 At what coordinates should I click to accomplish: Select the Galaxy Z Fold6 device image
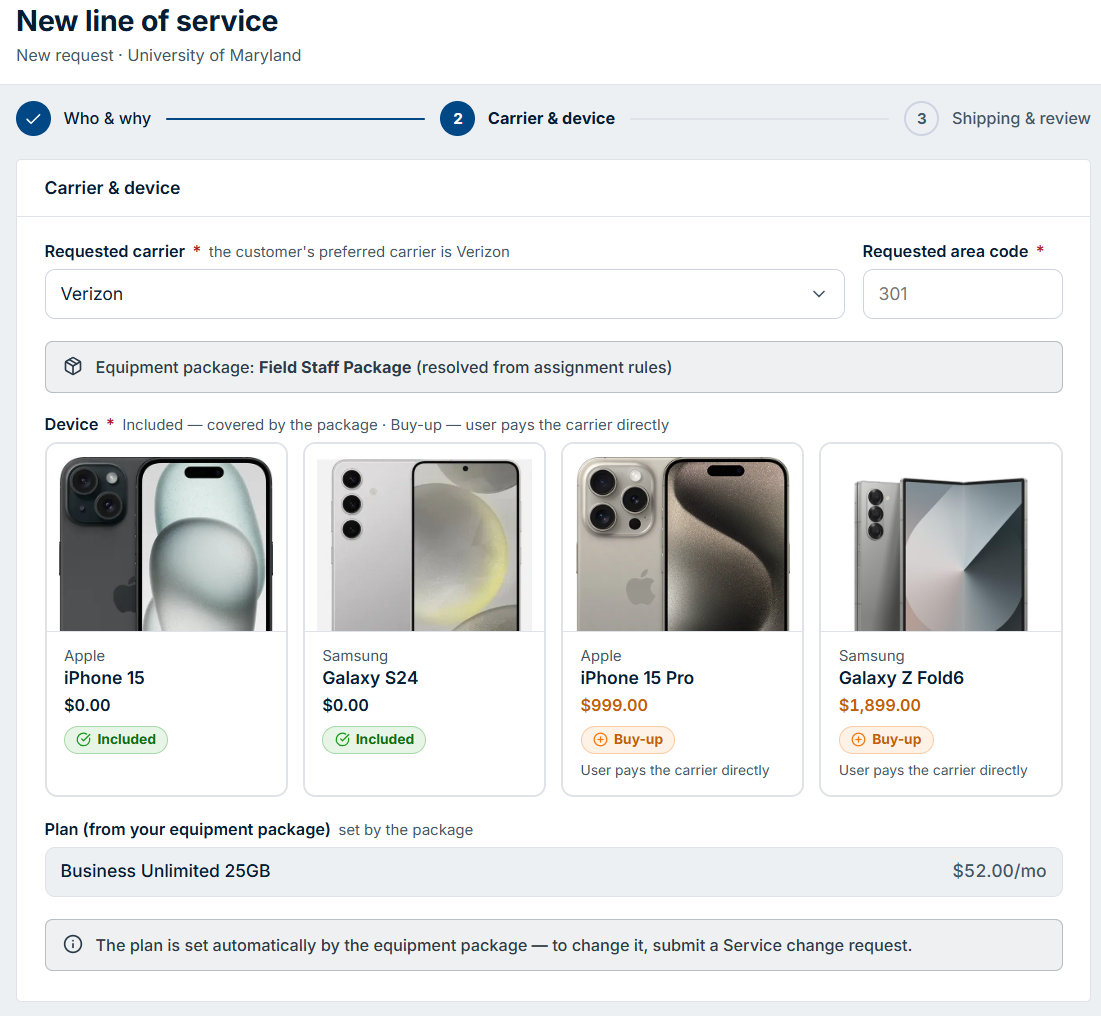point(941,553)
